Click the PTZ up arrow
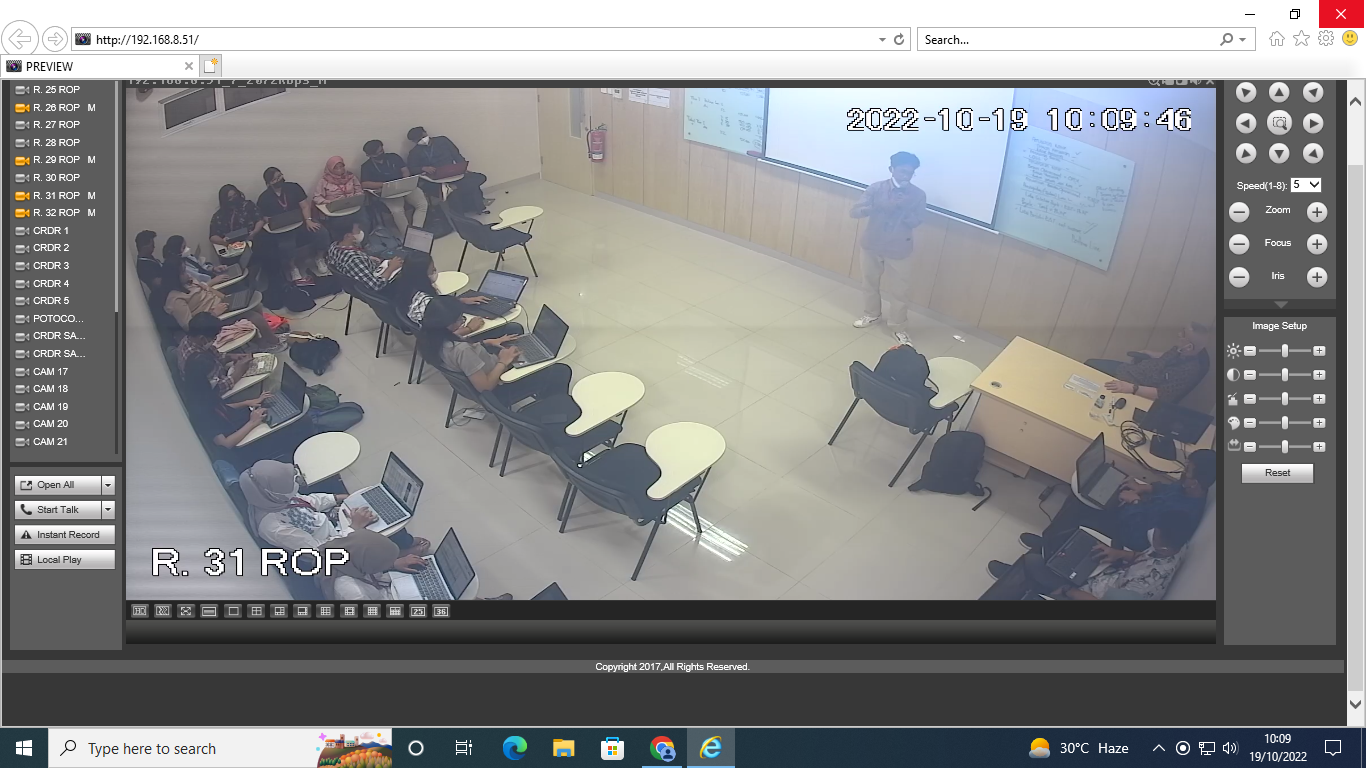 1279,92
